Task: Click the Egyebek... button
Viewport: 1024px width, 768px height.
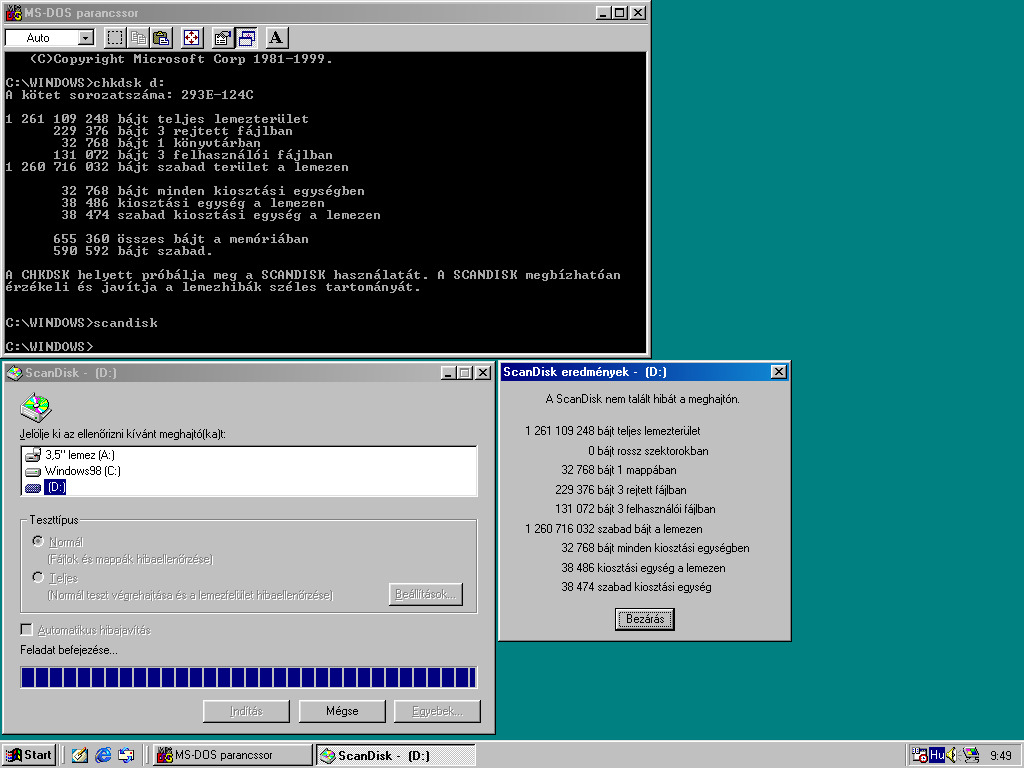Action: point(438,711)
